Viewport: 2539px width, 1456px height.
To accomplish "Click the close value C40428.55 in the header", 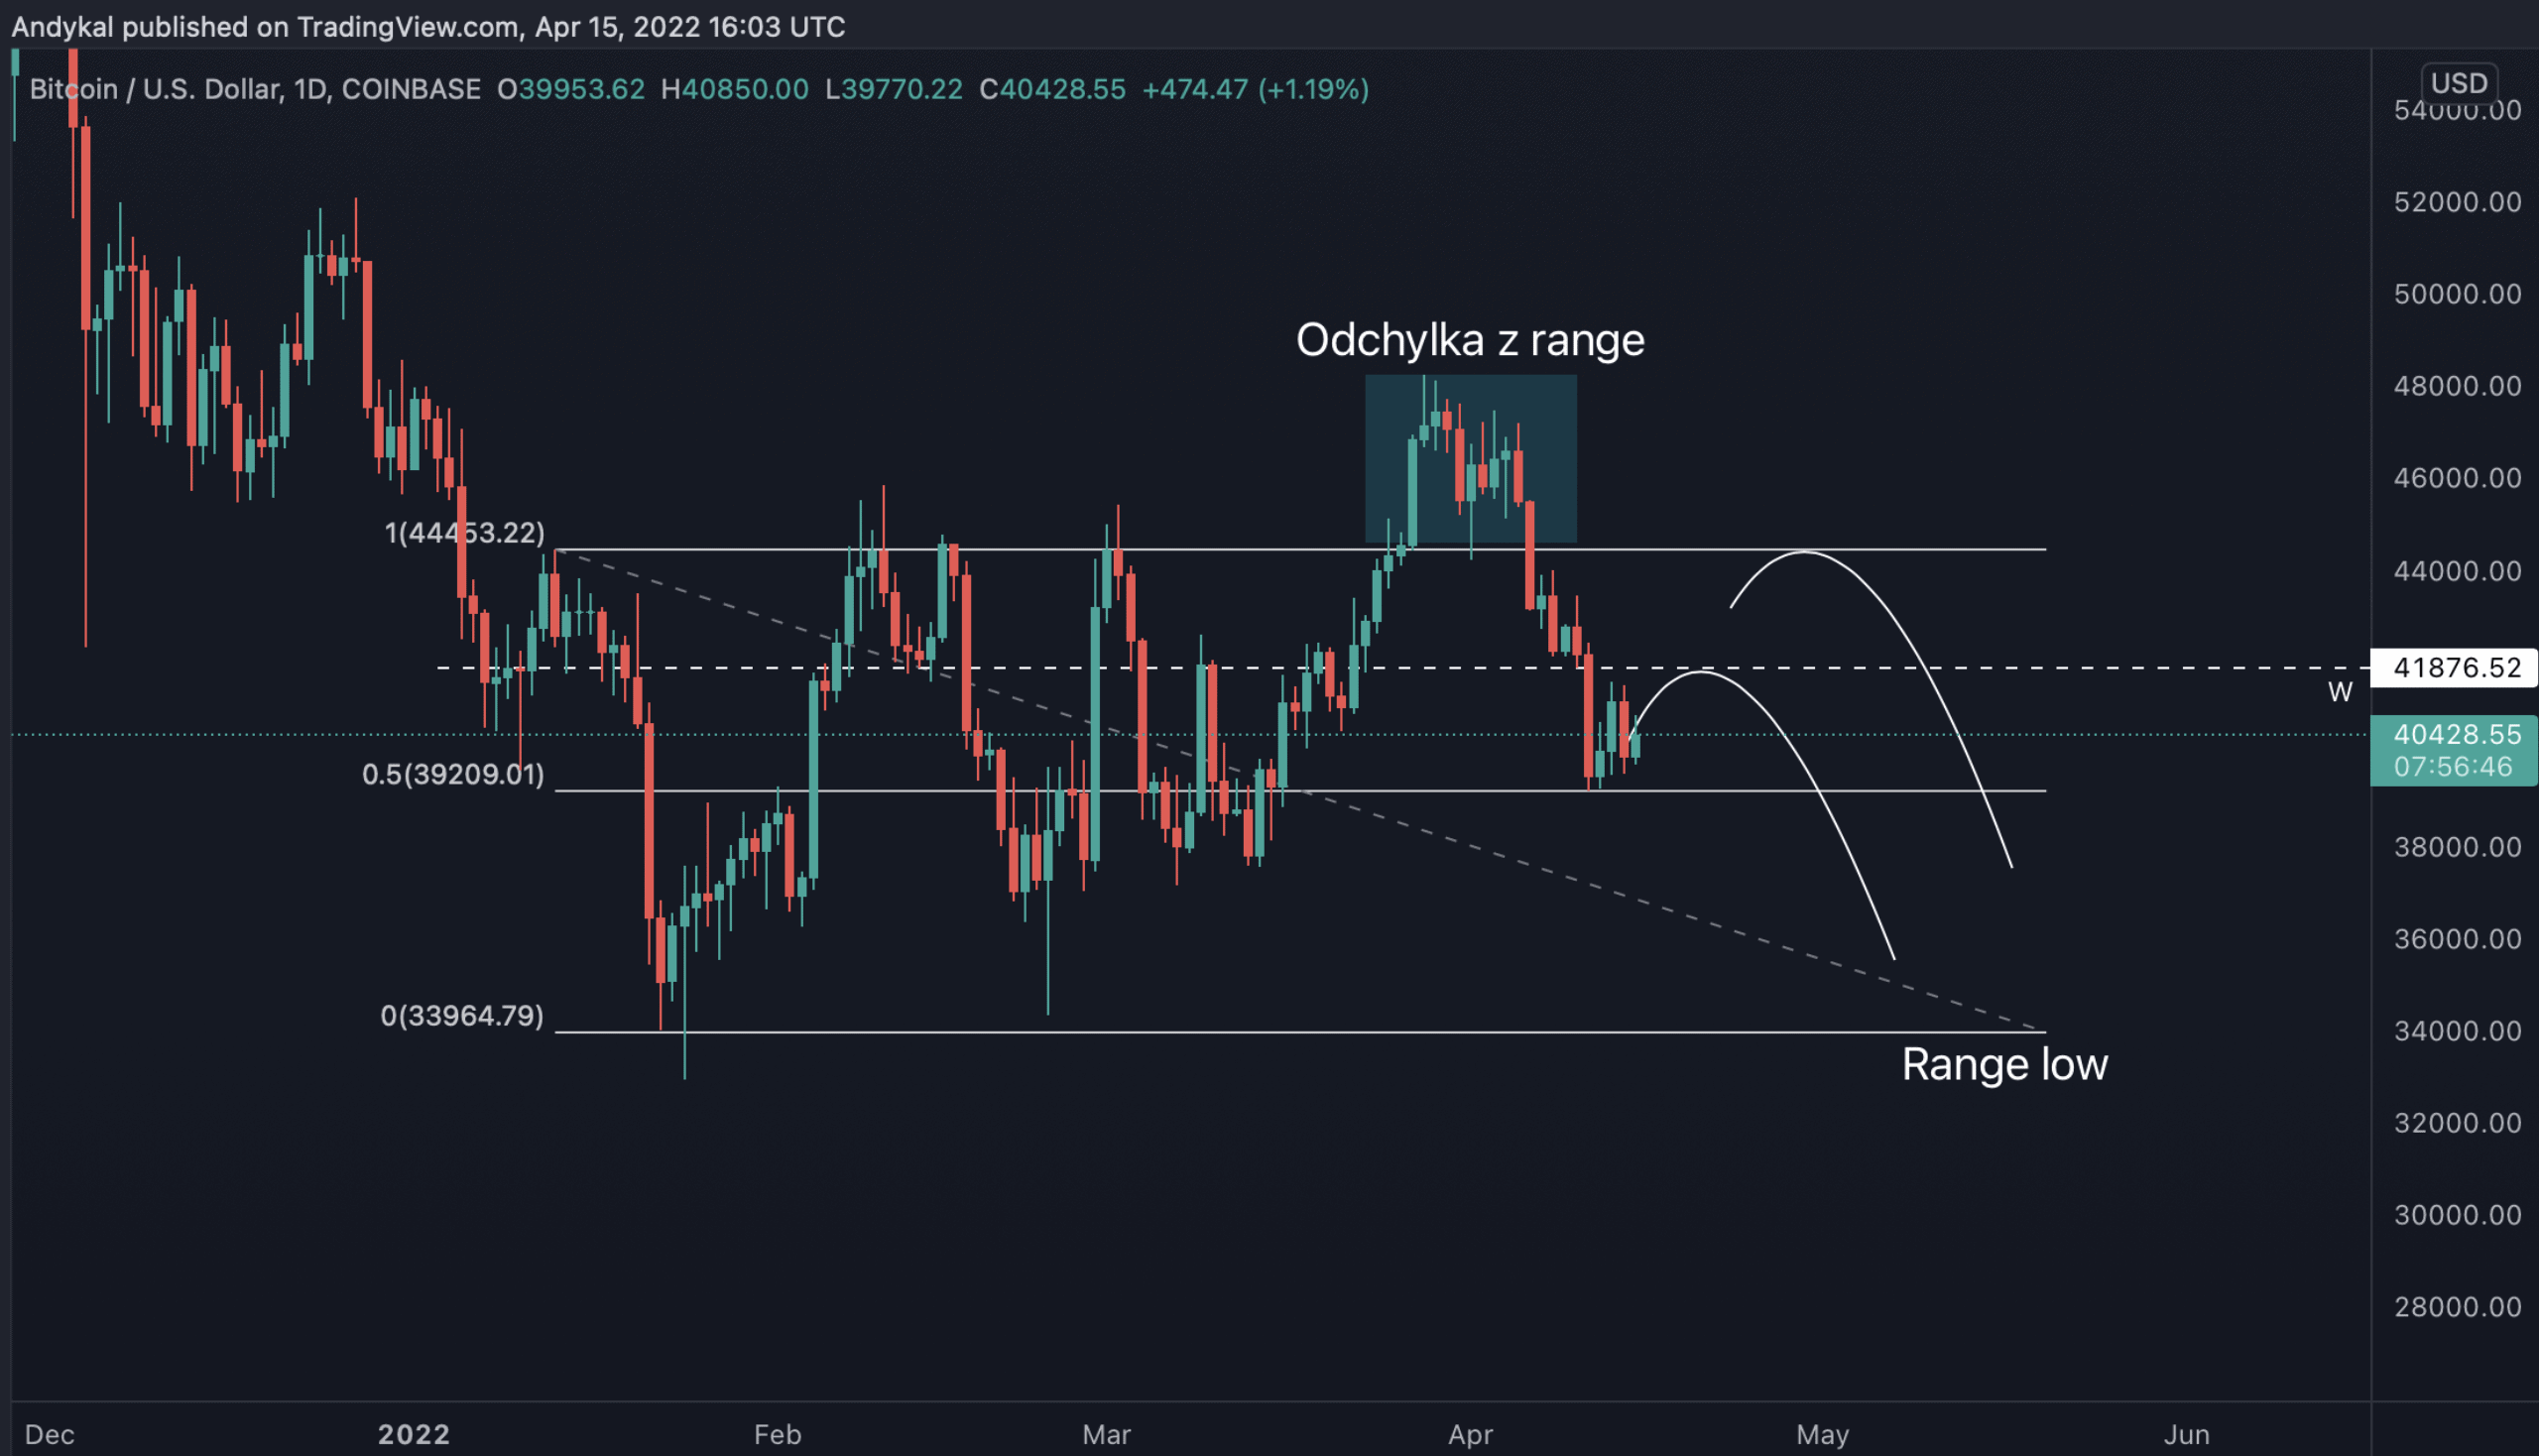I will tap(1052, 90).
